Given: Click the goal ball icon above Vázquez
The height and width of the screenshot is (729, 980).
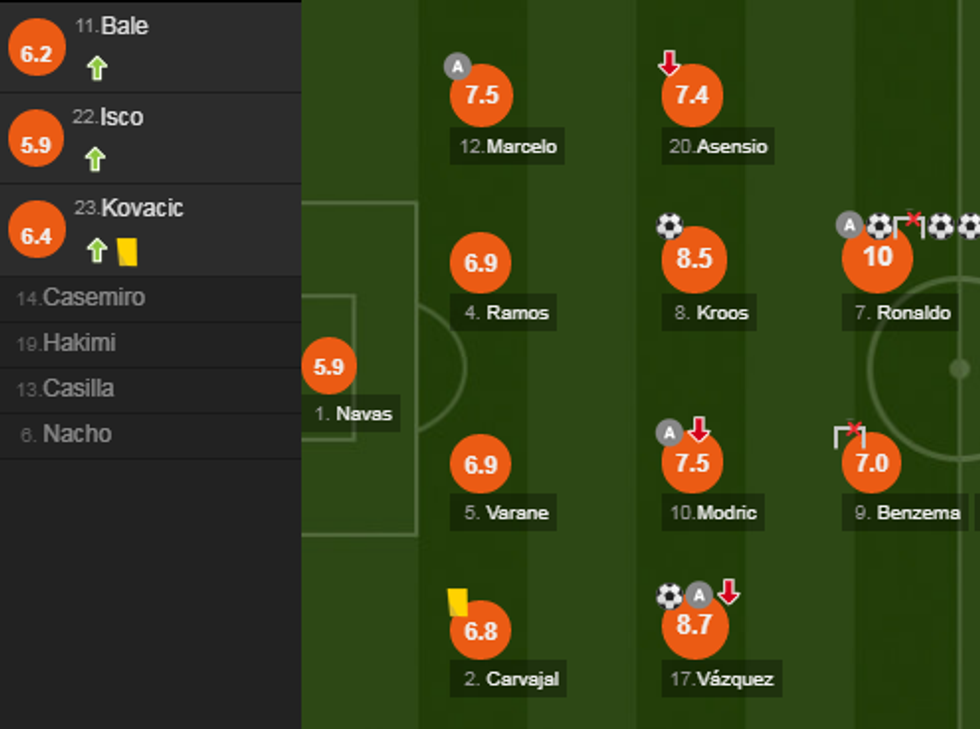Looking at the screenshot, I should 669,596.
